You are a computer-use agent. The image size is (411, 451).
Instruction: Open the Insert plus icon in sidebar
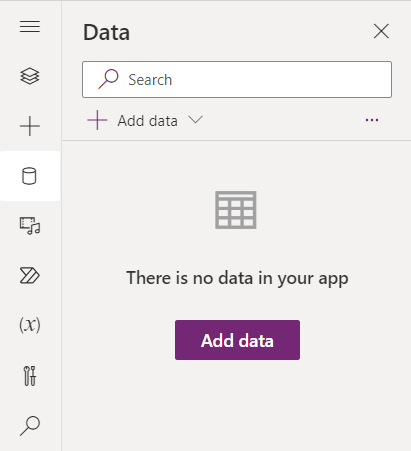30,126
